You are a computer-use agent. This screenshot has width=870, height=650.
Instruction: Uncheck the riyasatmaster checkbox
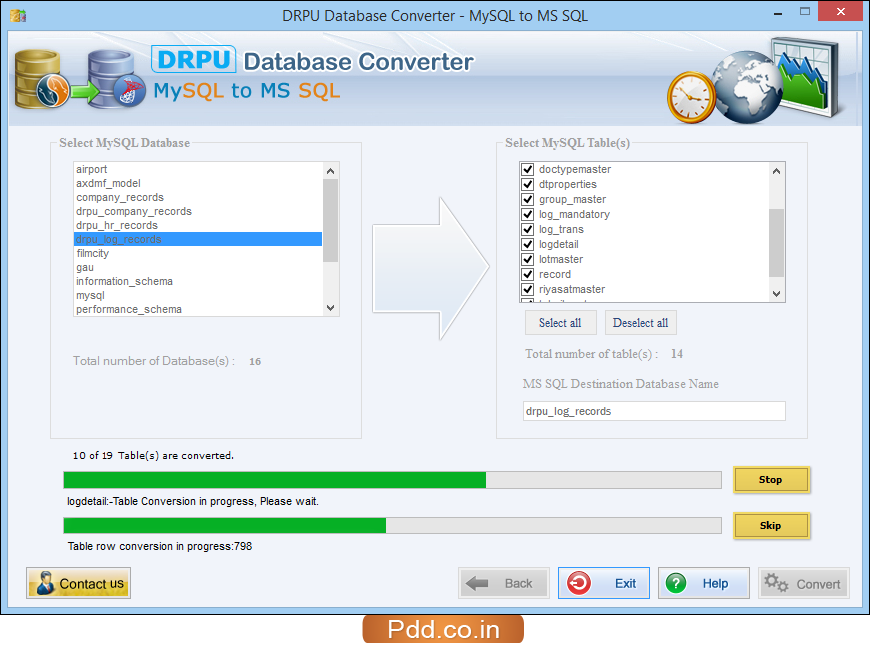(528, 289)
